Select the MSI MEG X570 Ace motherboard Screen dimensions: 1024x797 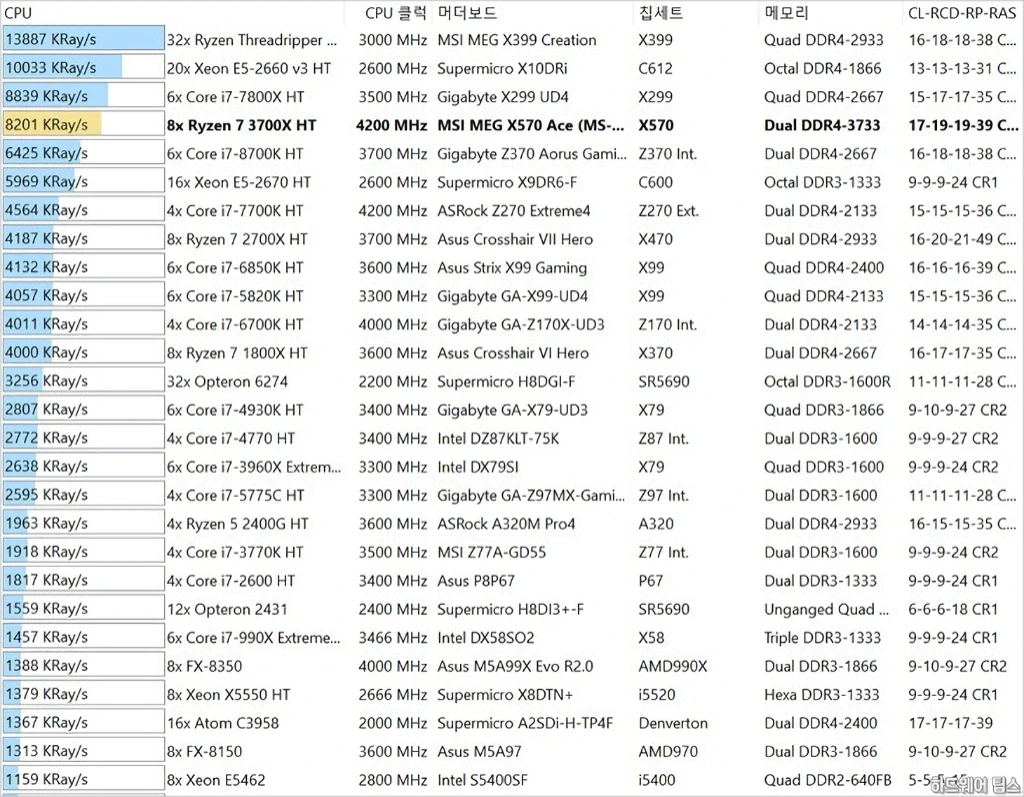(x=531, y=125)
